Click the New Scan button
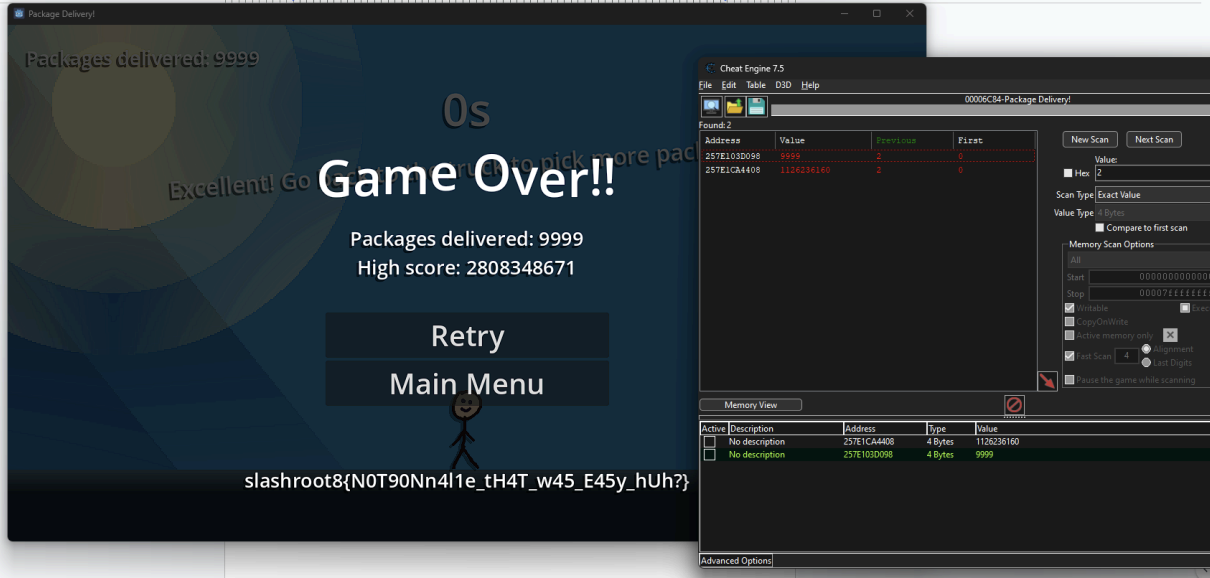This screenshot has height=578, width=1210. coord(1090,140)
